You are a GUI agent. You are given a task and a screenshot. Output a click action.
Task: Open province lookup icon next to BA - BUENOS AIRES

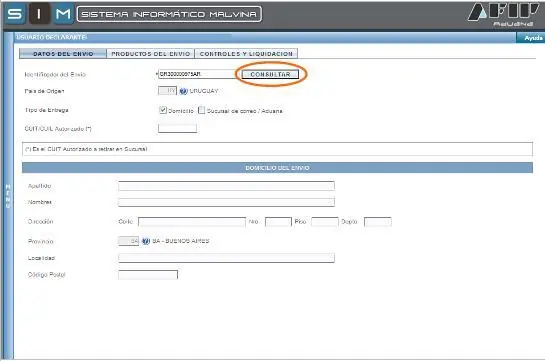(146, 241)
